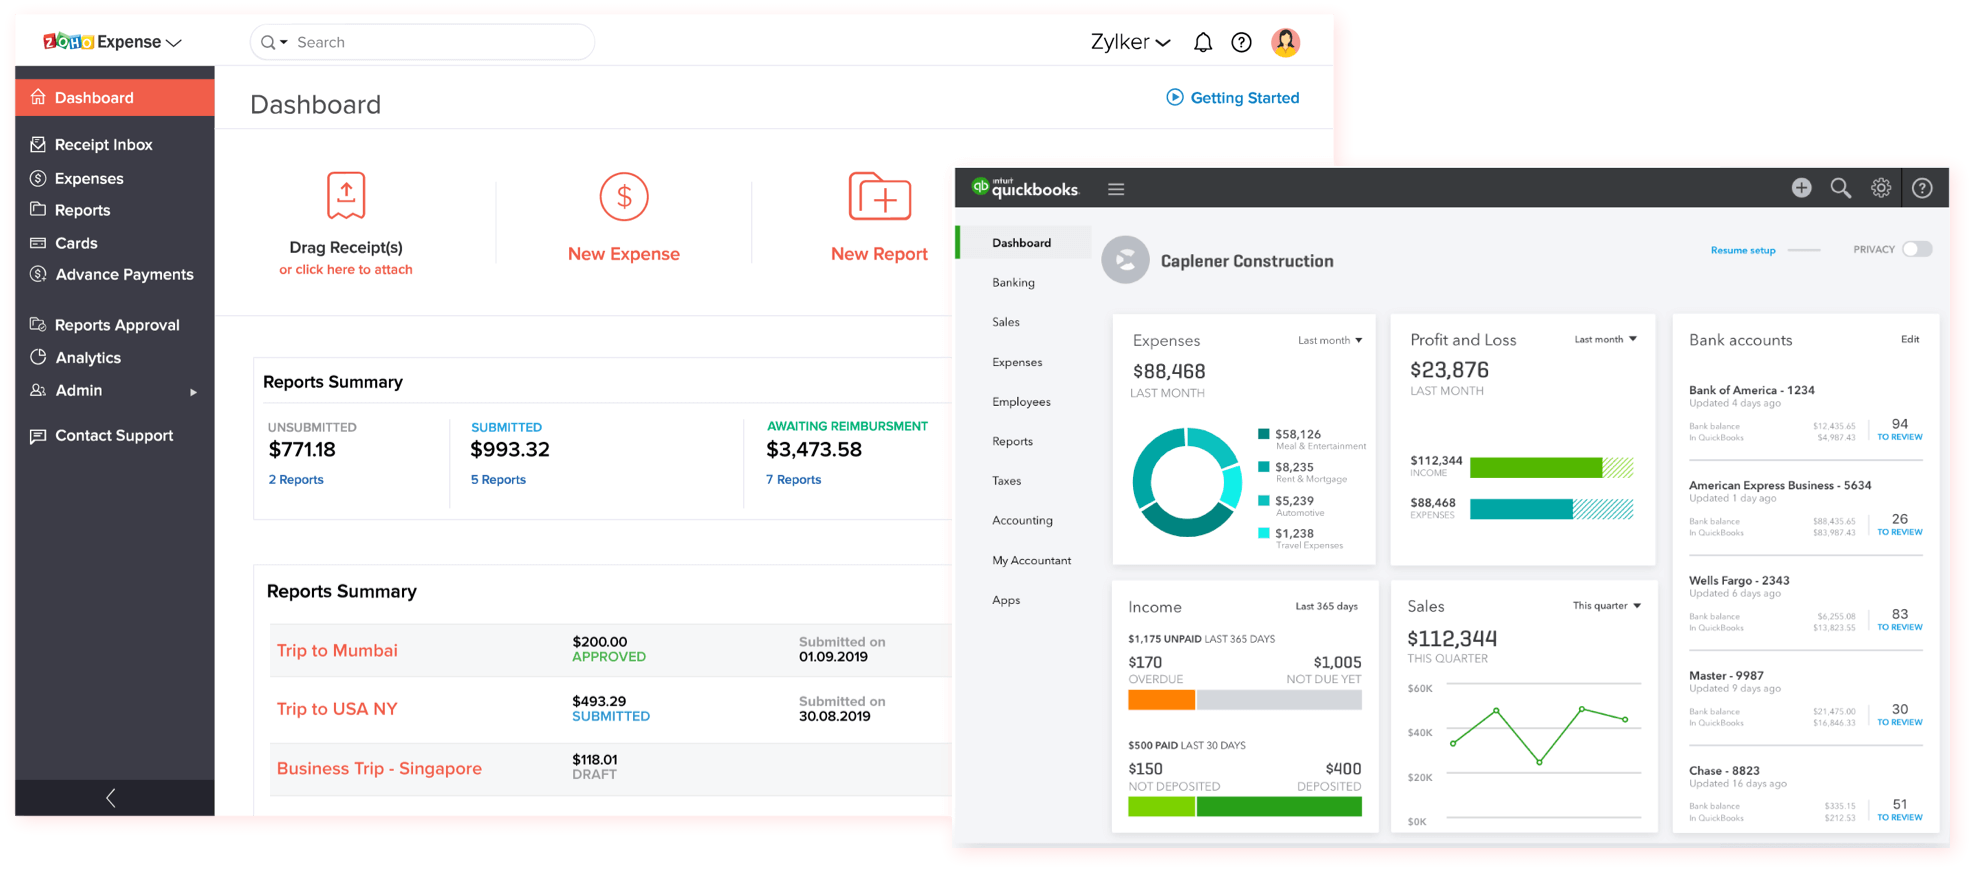
Task: Open Expenses Last month dropdown
Action: (x=1330, y=340)
